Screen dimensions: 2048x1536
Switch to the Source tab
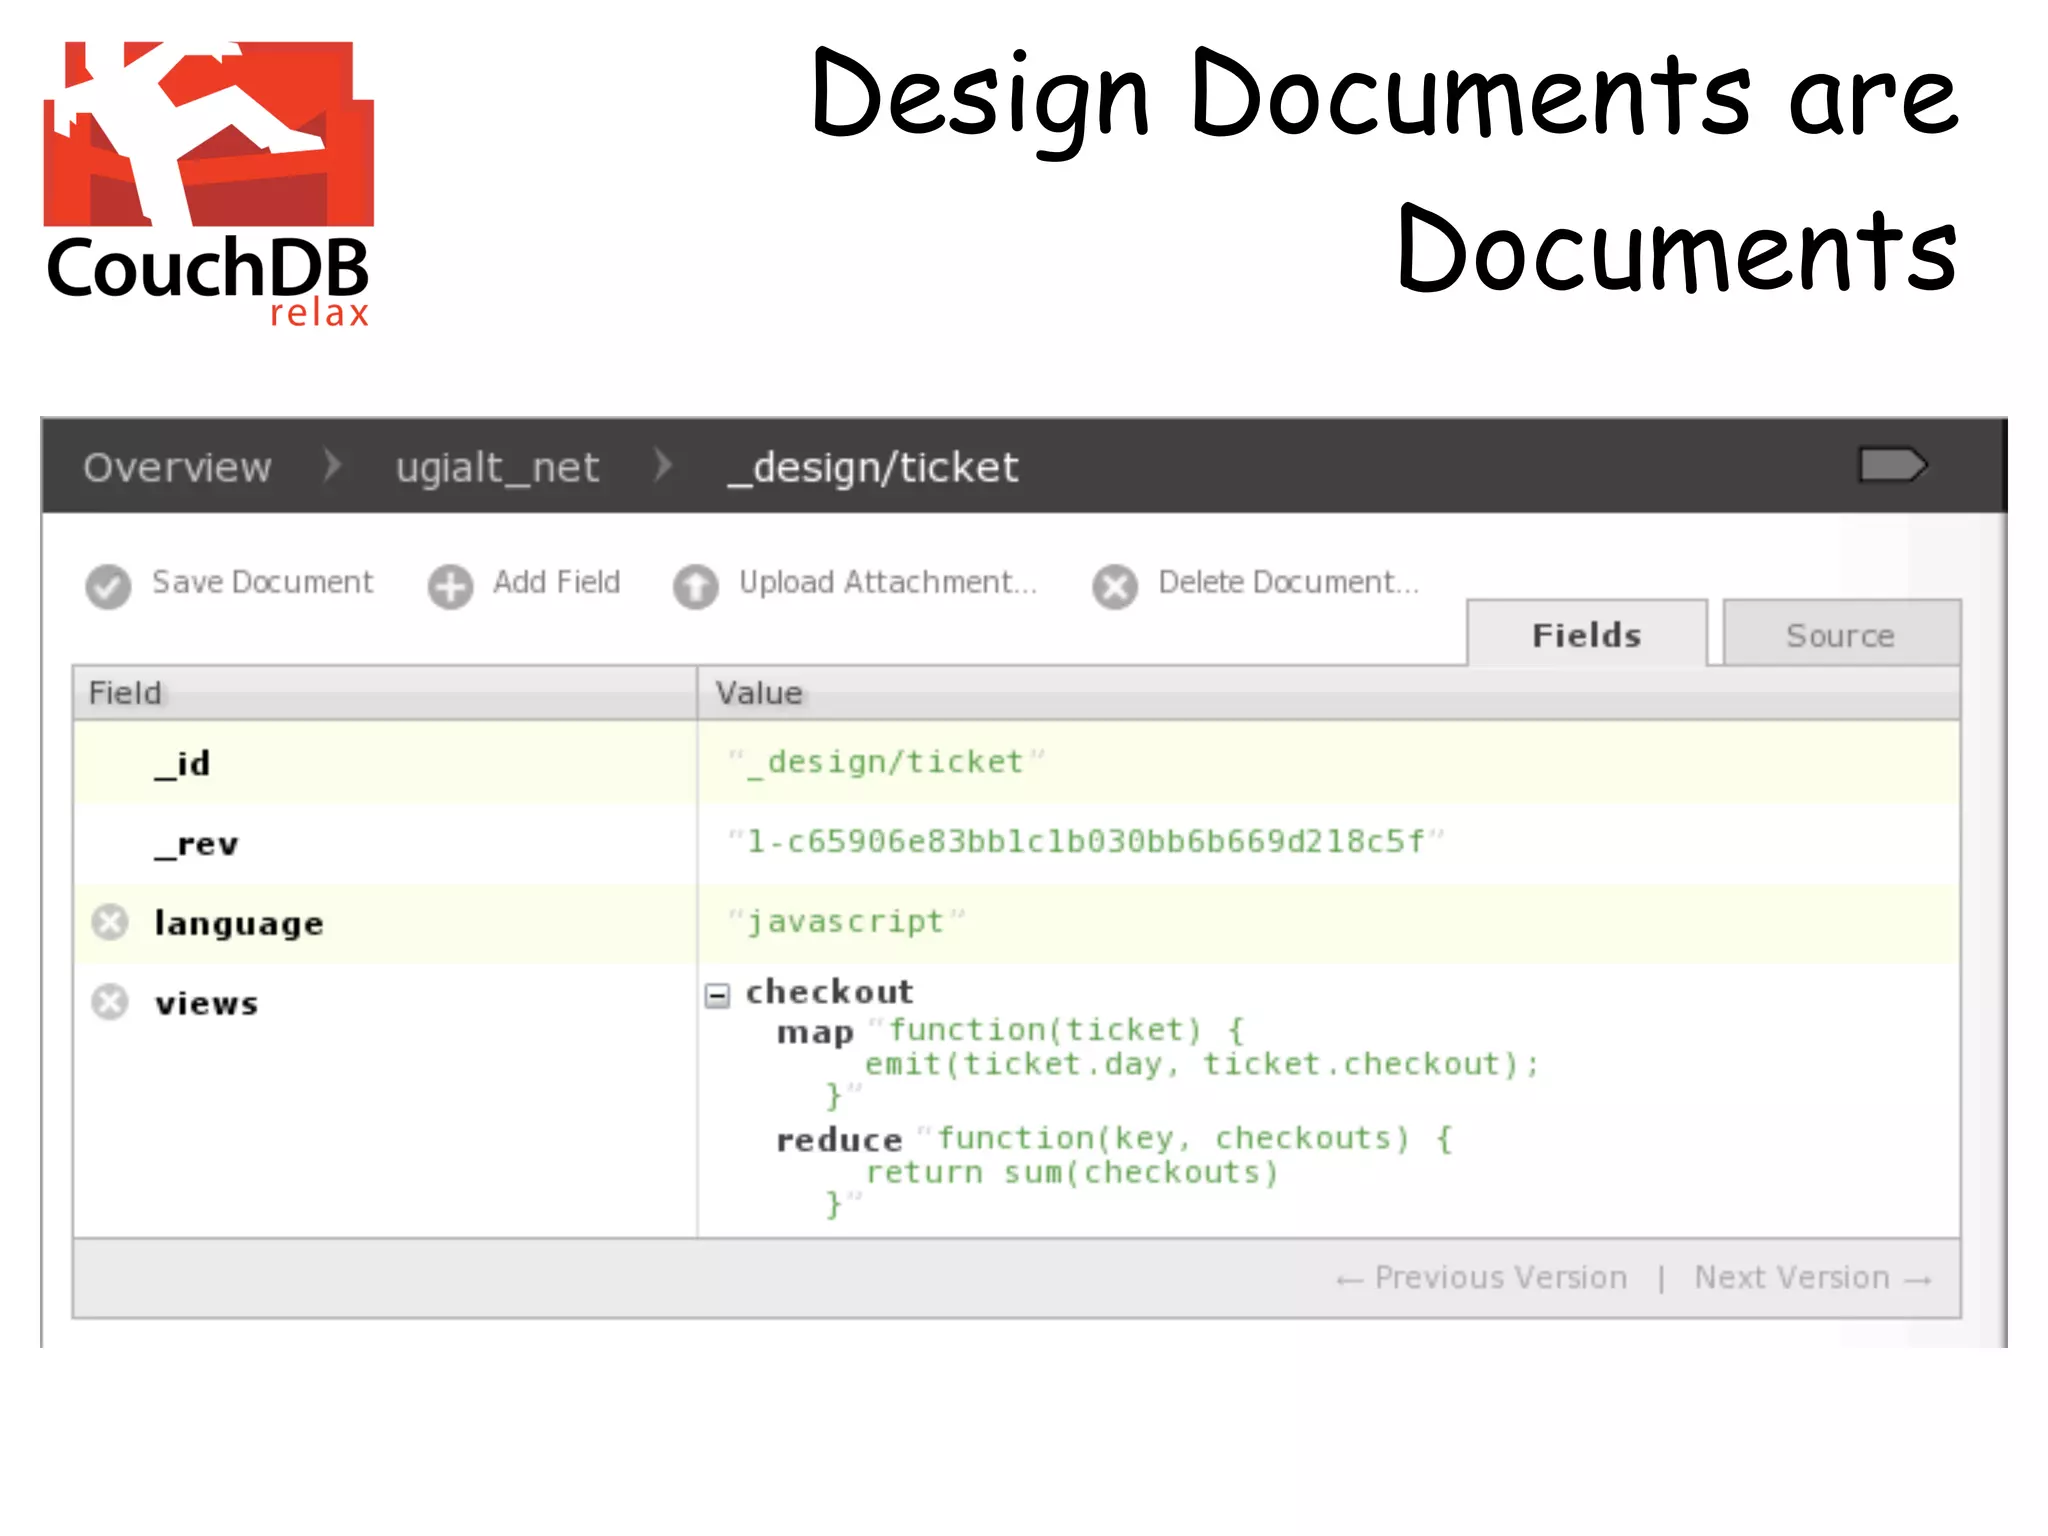coord(1841,634)
